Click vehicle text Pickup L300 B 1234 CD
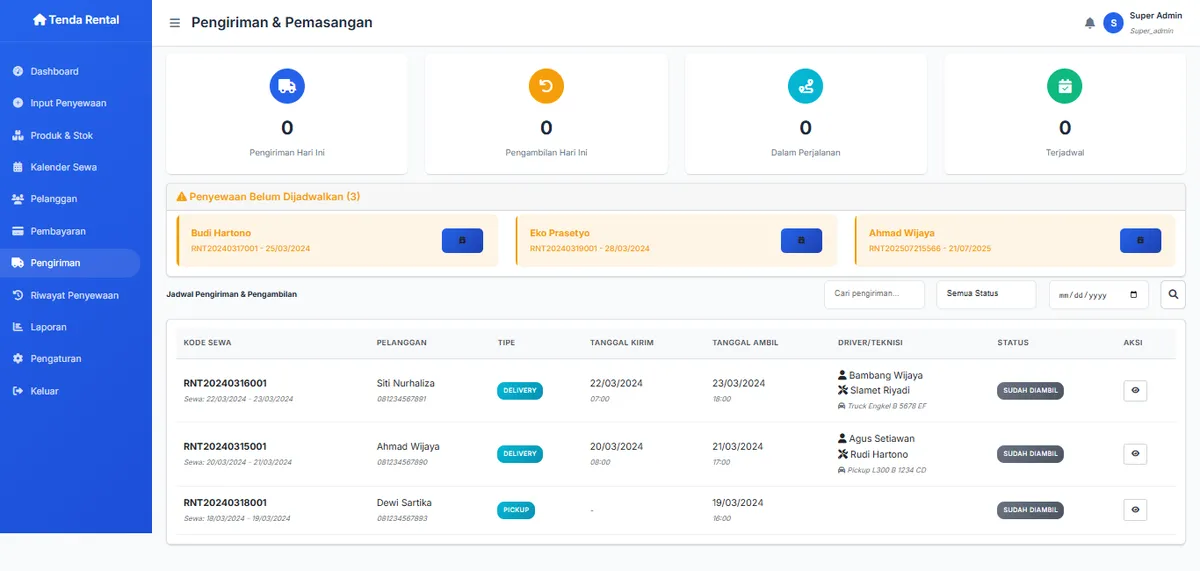The image size is (1200, 571). coord(886,470)
